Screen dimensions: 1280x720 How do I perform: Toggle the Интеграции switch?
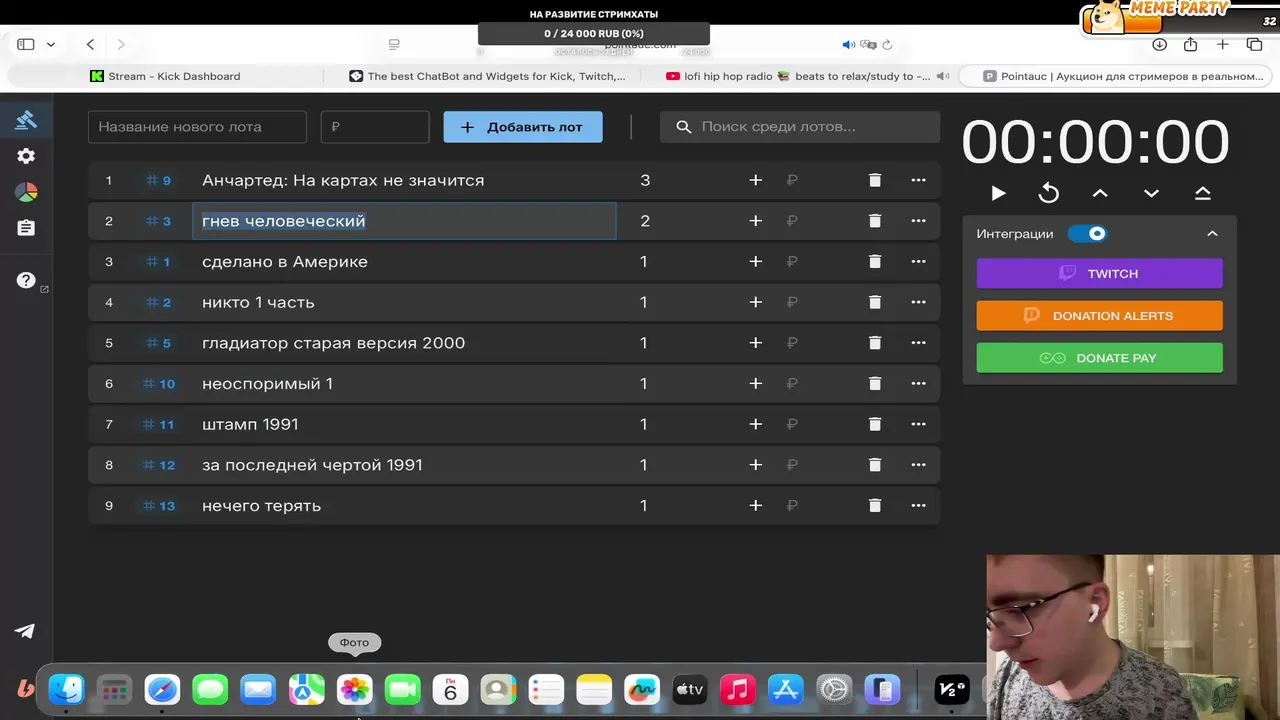tap(1087, 234)
